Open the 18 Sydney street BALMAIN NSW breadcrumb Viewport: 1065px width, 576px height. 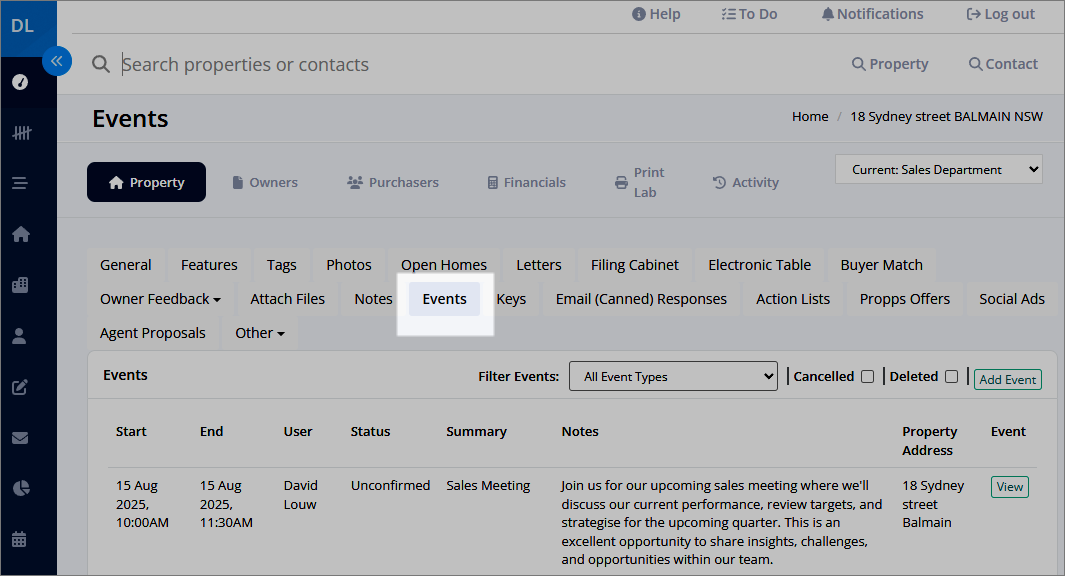tap(946, 117)
